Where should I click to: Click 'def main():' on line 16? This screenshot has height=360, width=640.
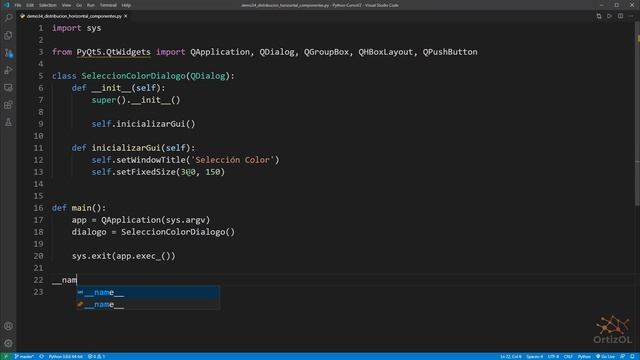79,208
